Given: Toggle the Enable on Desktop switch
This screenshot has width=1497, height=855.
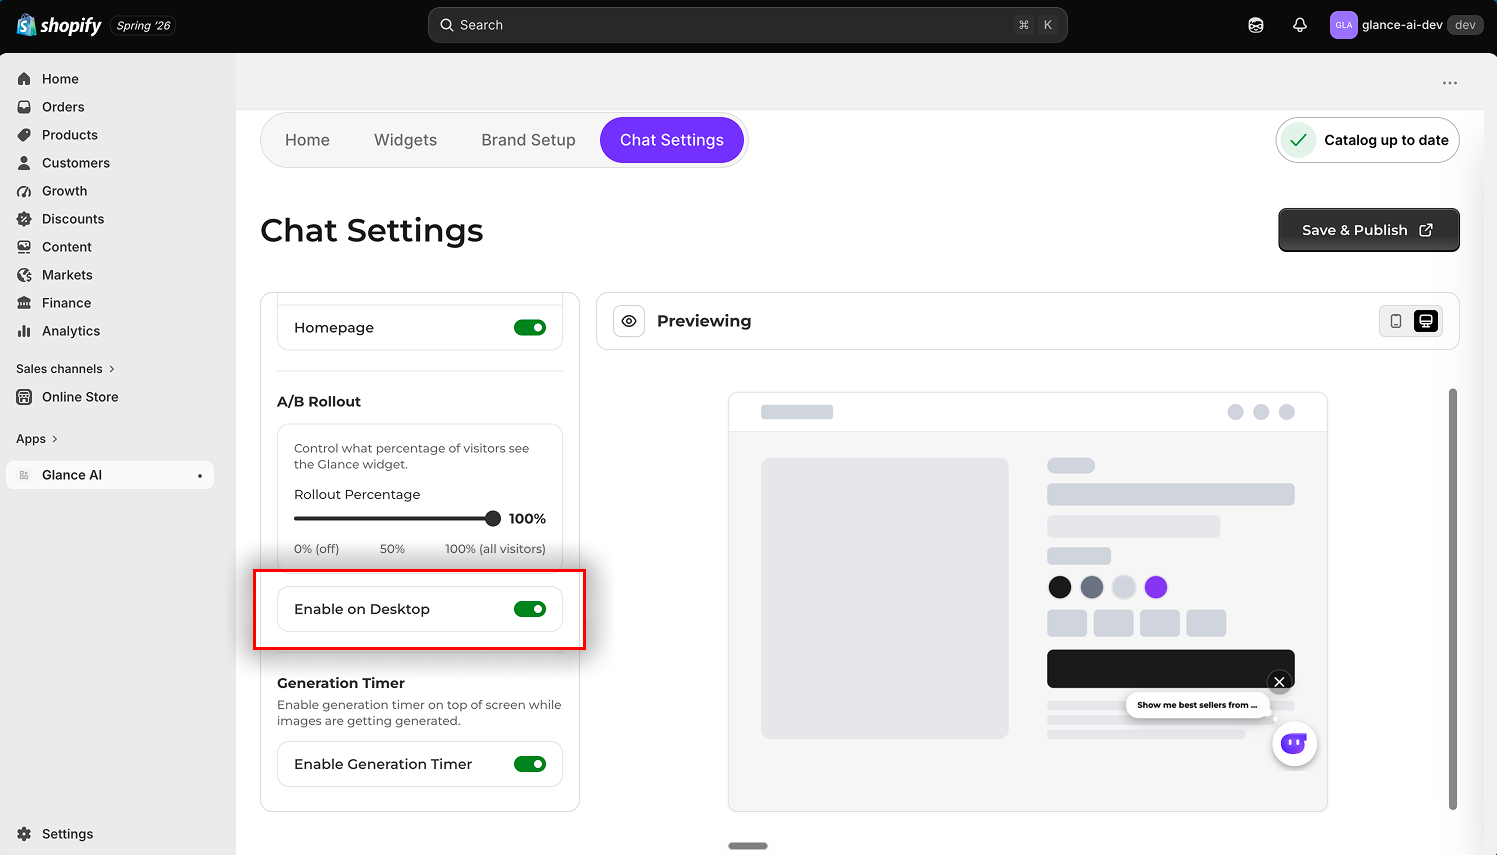Looking at the screenshot, I should 530,609.
